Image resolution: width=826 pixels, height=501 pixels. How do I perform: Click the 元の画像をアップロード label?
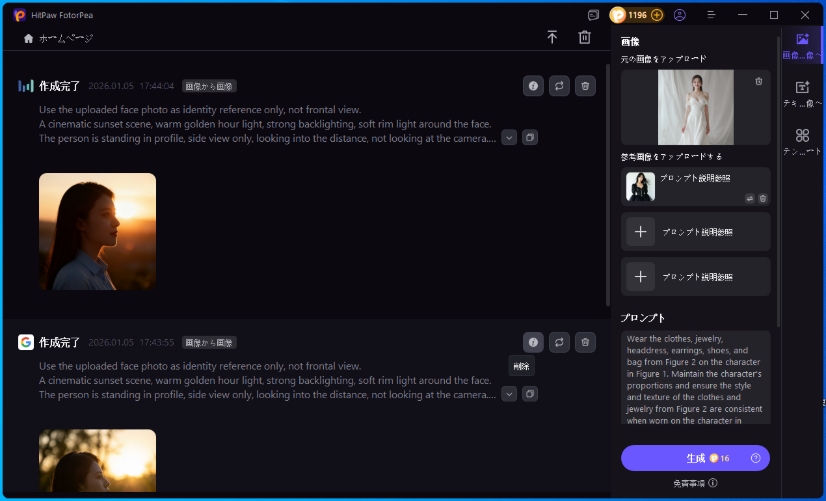[x=663, y=59]
